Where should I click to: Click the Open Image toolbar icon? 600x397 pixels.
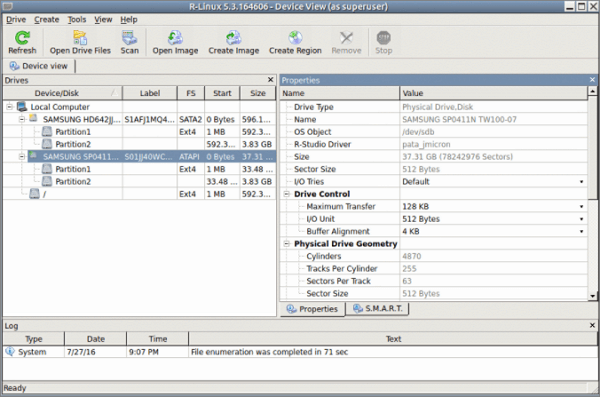(x=175, y=38)
